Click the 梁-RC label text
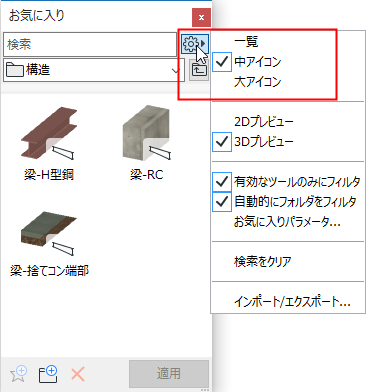Viewport: 366px width, 392px height. point(147,175)
